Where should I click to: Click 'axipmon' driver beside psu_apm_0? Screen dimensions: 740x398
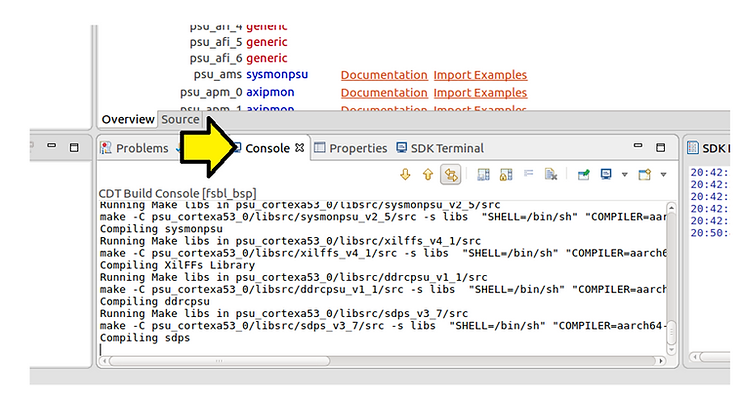tap(270, 92)
